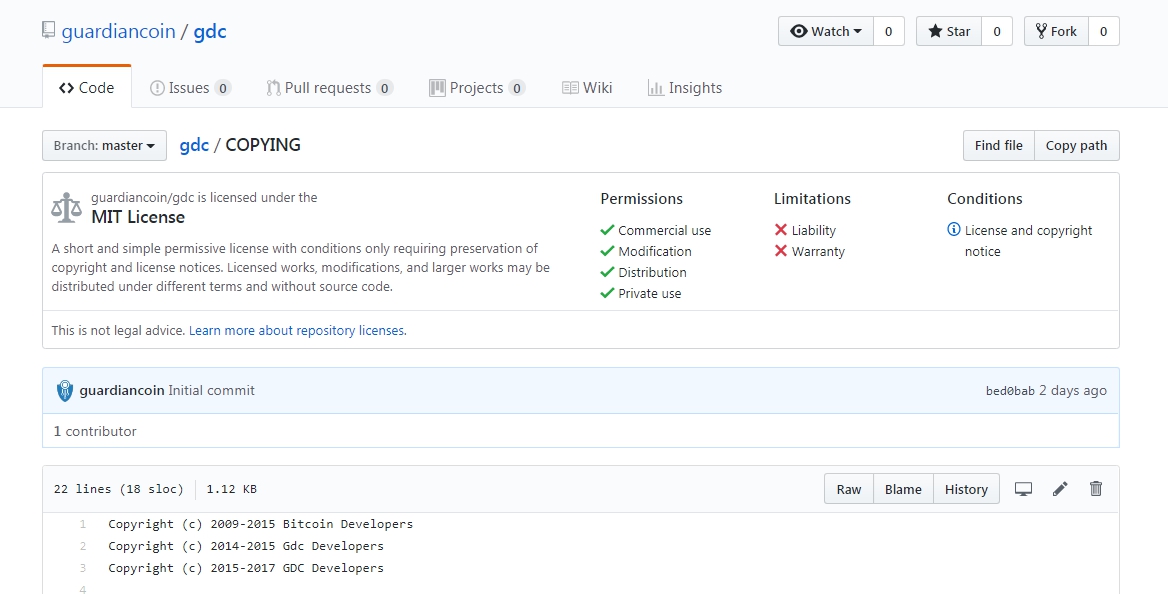The height and width of the screenshot is (594, 1168).
Task: Fork the repository
Action: [1056, 31]
